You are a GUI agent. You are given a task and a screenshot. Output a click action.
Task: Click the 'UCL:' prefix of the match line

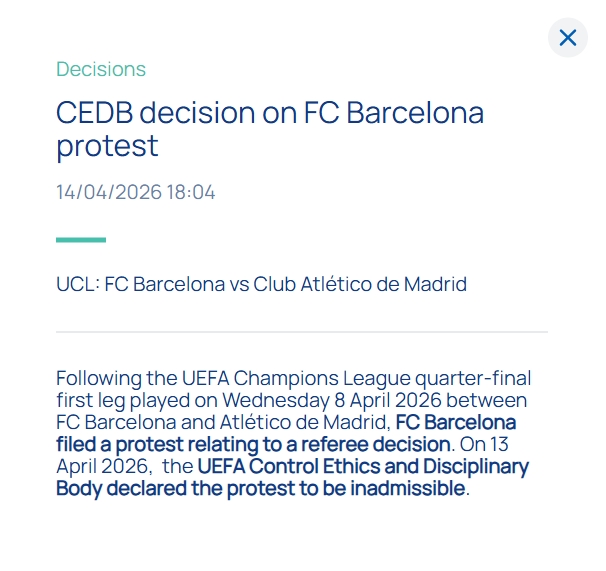click(x=77, y=284)
